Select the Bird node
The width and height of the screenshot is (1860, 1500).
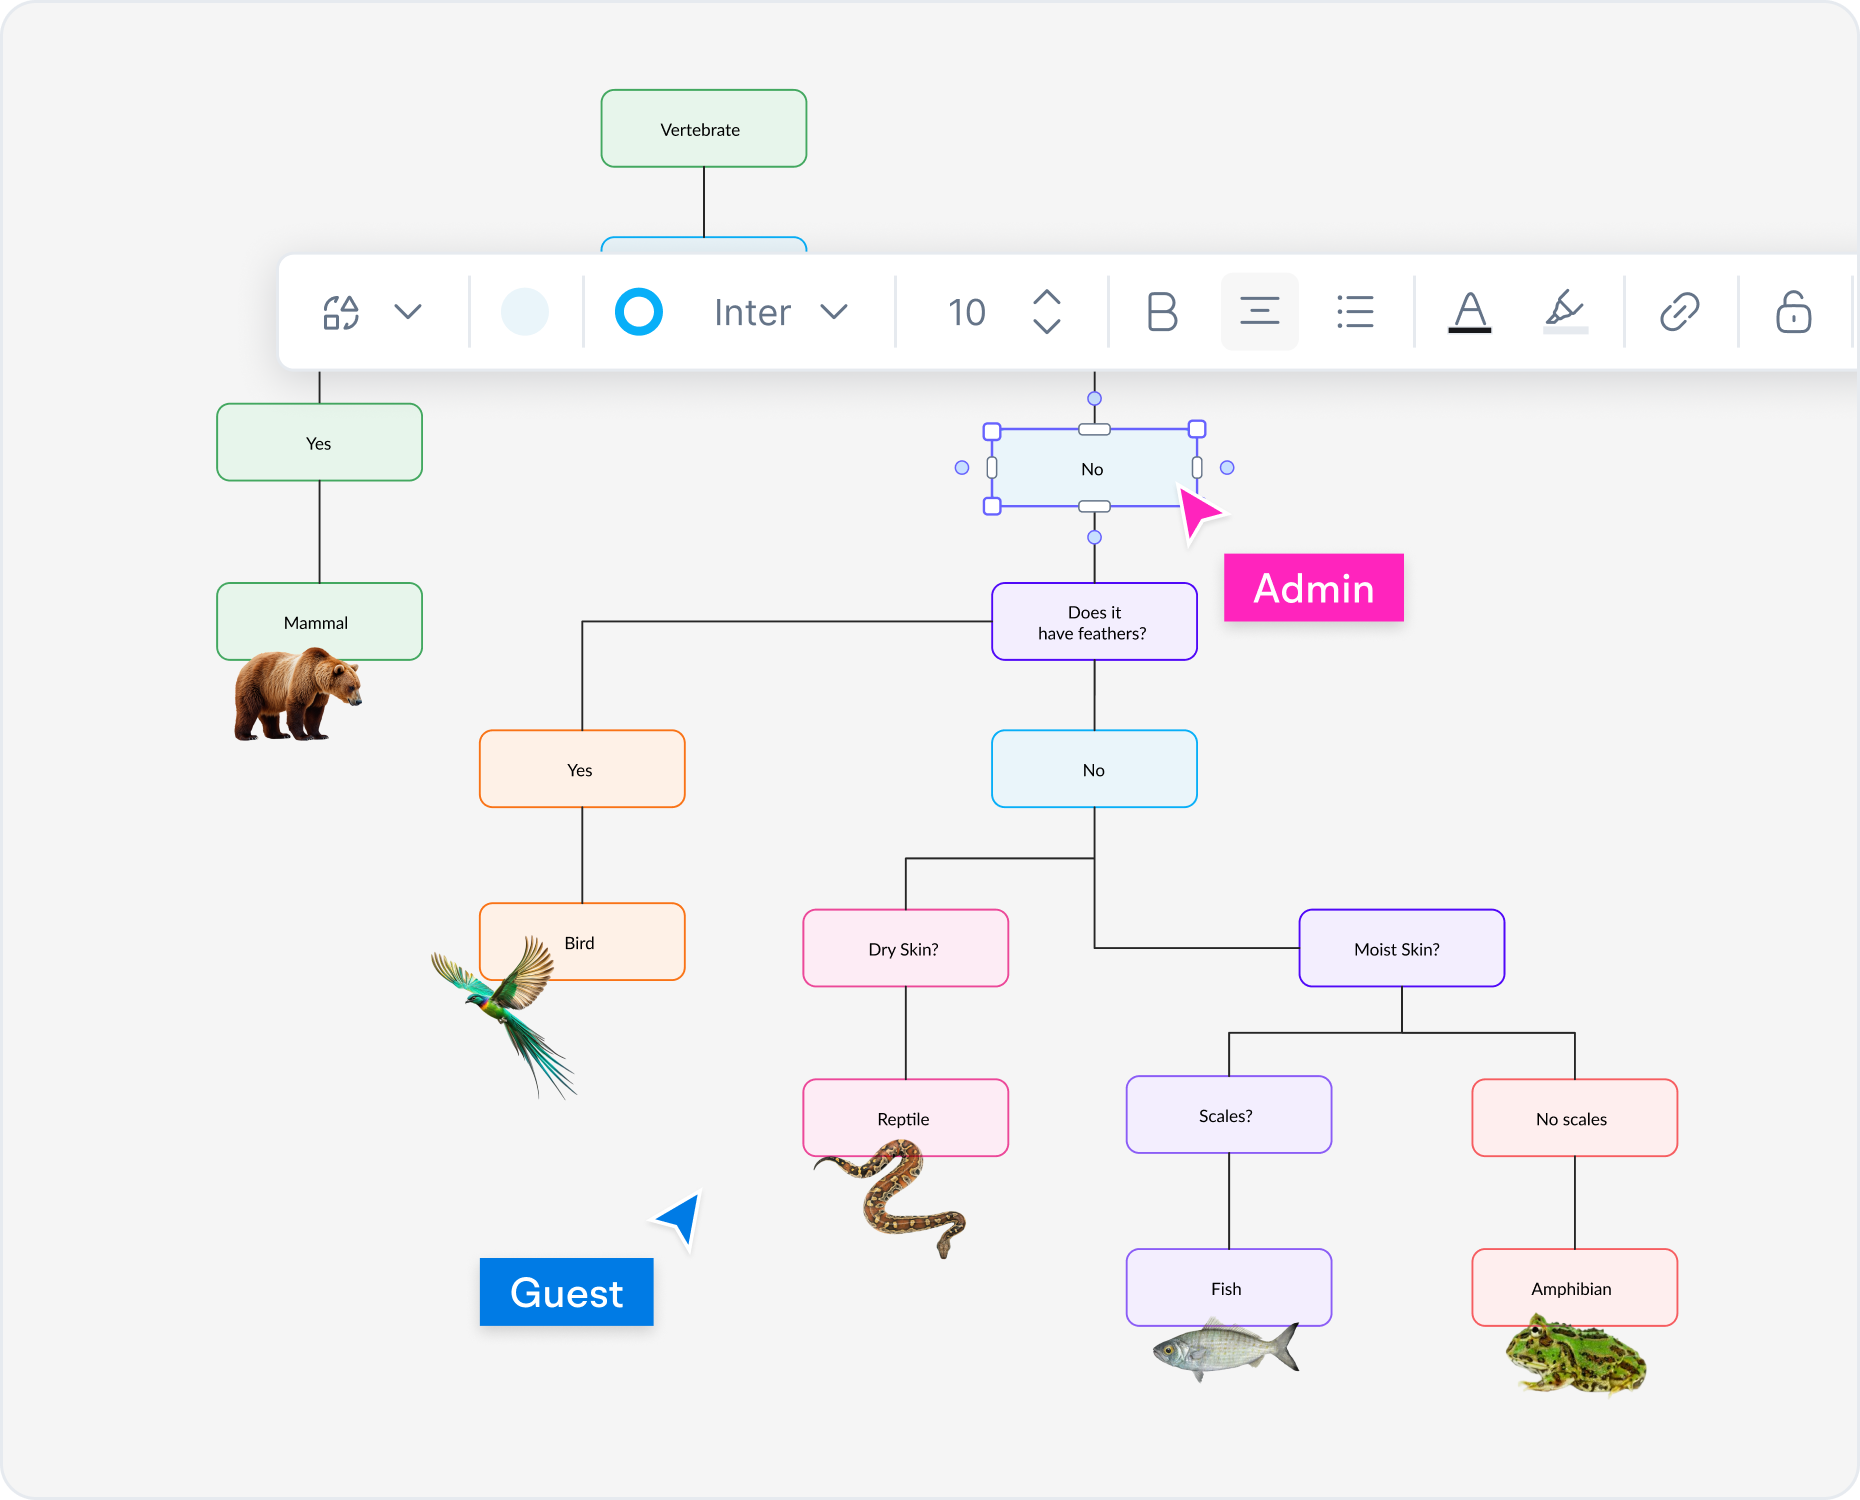pos(582,942)
